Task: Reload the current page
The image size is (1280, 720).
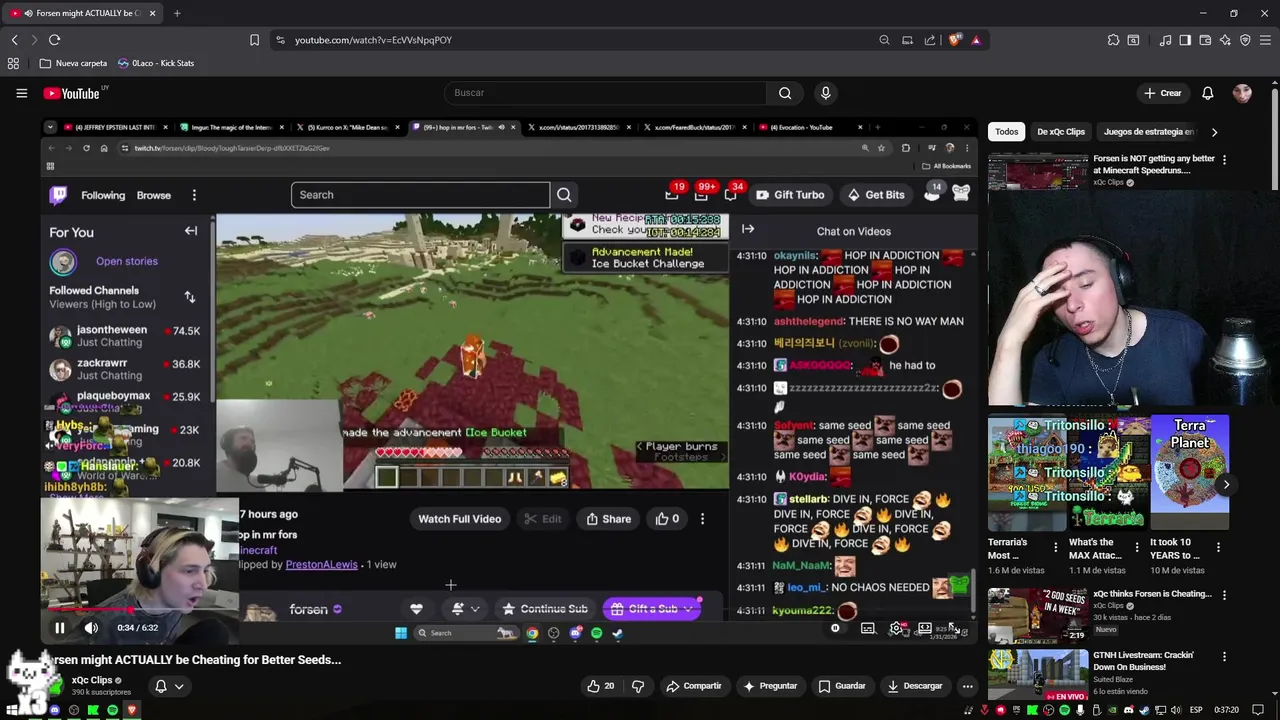Action: coord(54,40)
